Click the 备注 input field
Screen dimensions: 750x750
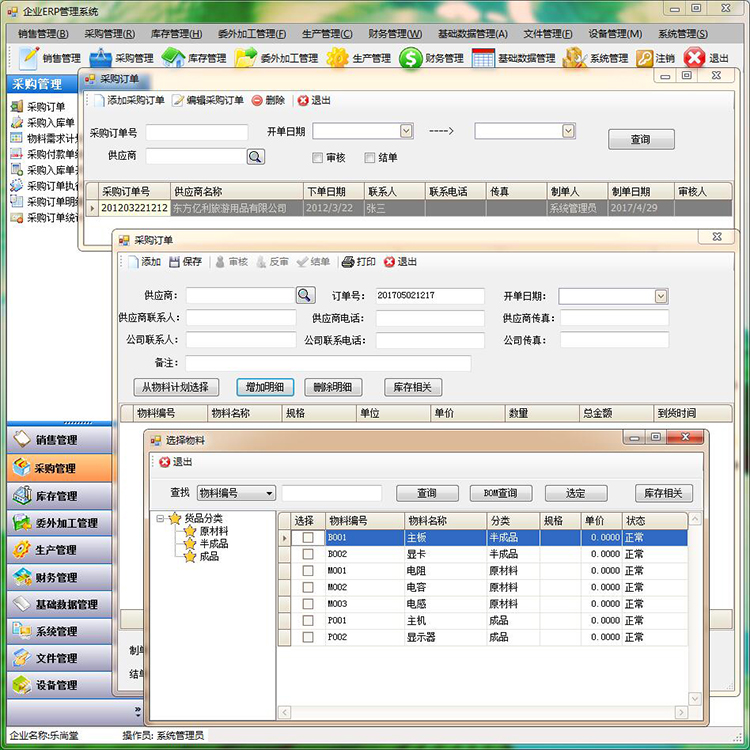point(328,363)
